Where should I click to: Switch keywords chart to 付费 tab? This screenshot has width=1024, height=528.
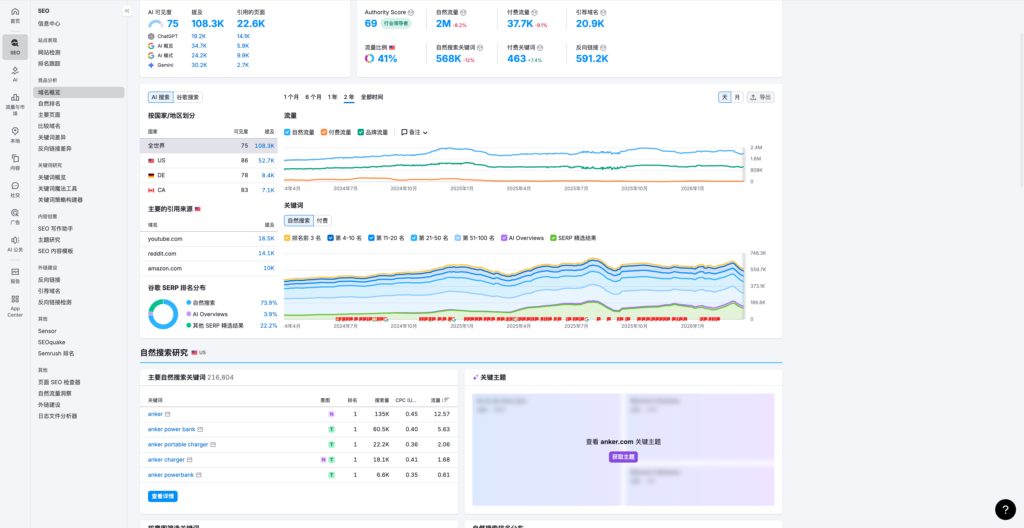323,221
